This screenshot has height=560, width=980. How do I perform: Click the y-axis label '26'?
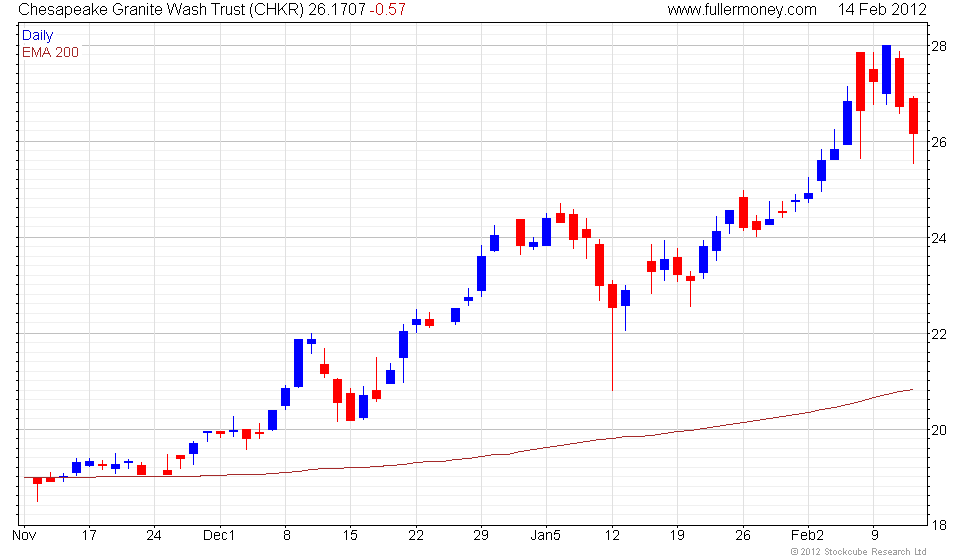[x=939, y=142]
